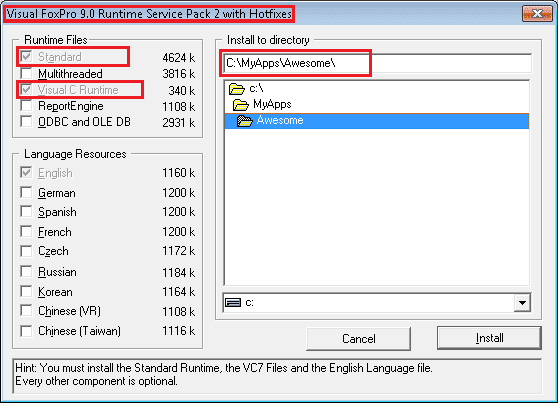Image resolution: width=558 pixels, height=403 pixels.
Task: Click the 2931 k size value
Action: click(179, 123)
